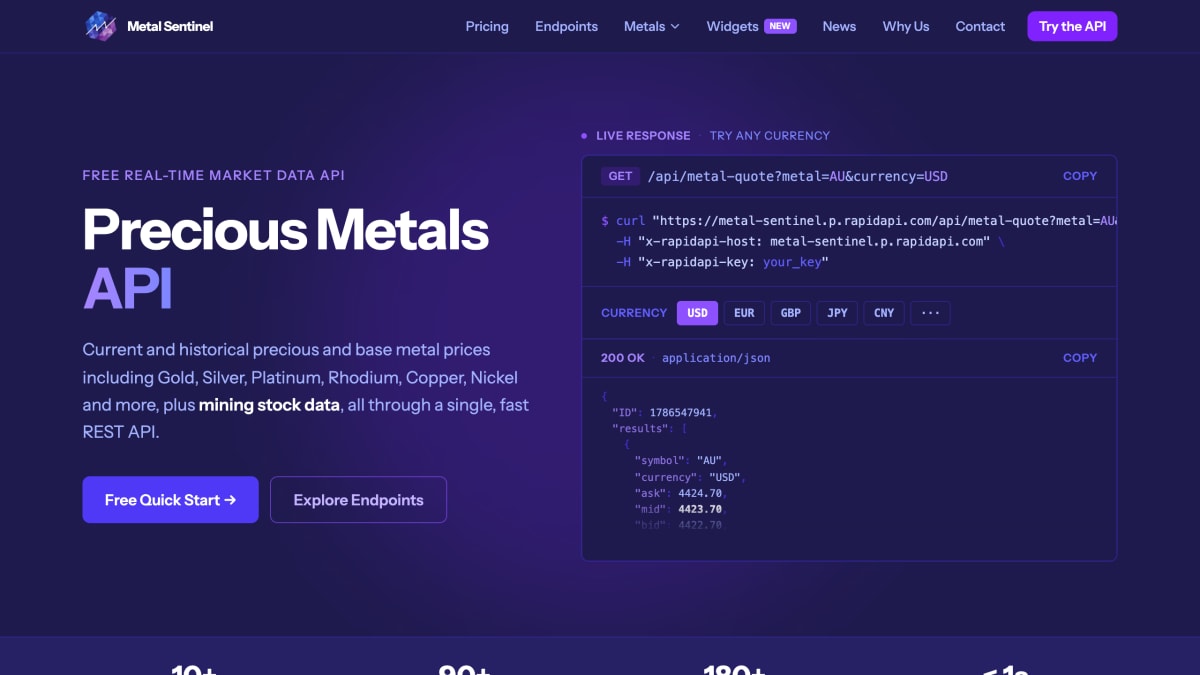Select the TRY ANY CURRENCY tab

pos(770,135)
